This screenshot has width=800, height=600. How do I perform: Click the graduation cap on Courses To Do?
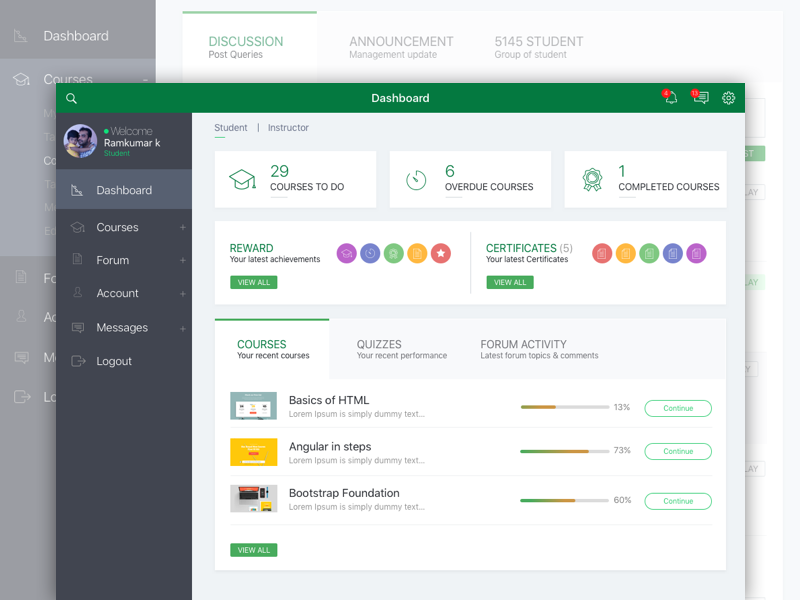(244, 179)
